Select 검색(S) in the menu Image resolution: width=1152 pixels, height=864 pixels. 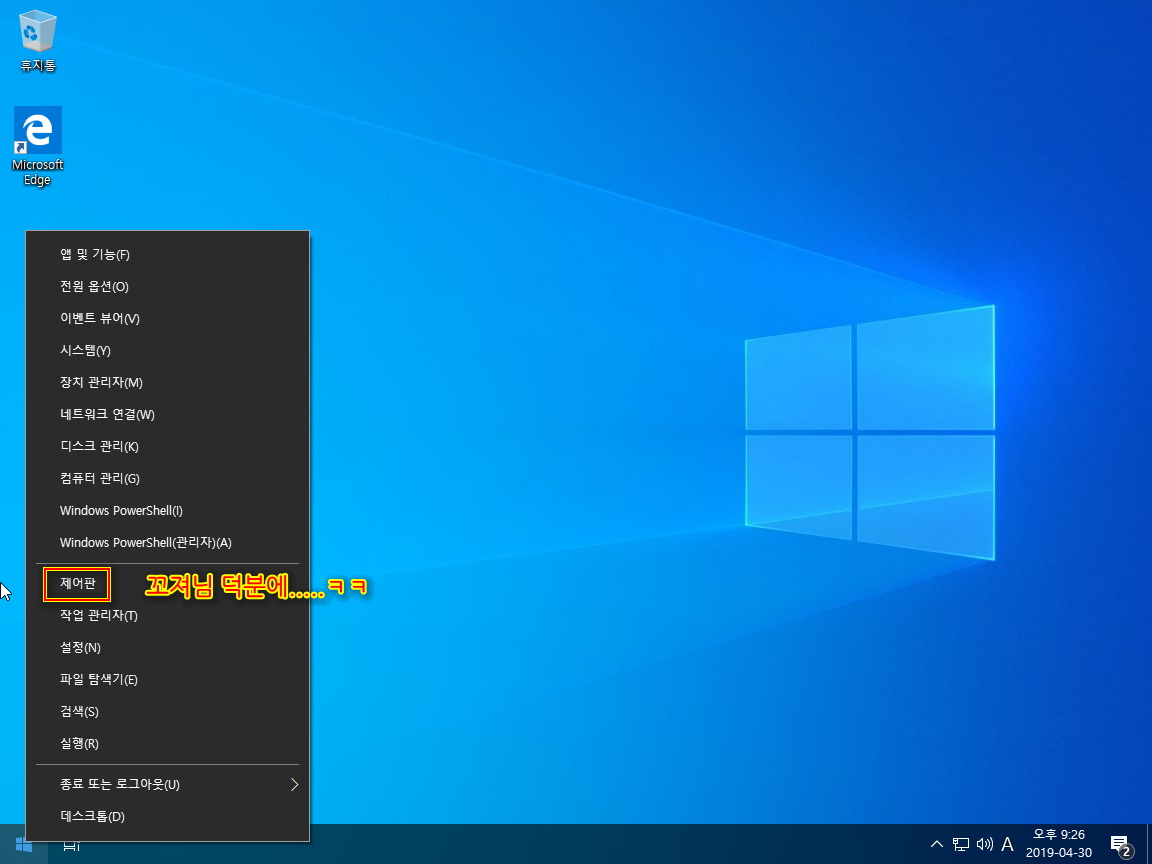click(x=168, y=711)
